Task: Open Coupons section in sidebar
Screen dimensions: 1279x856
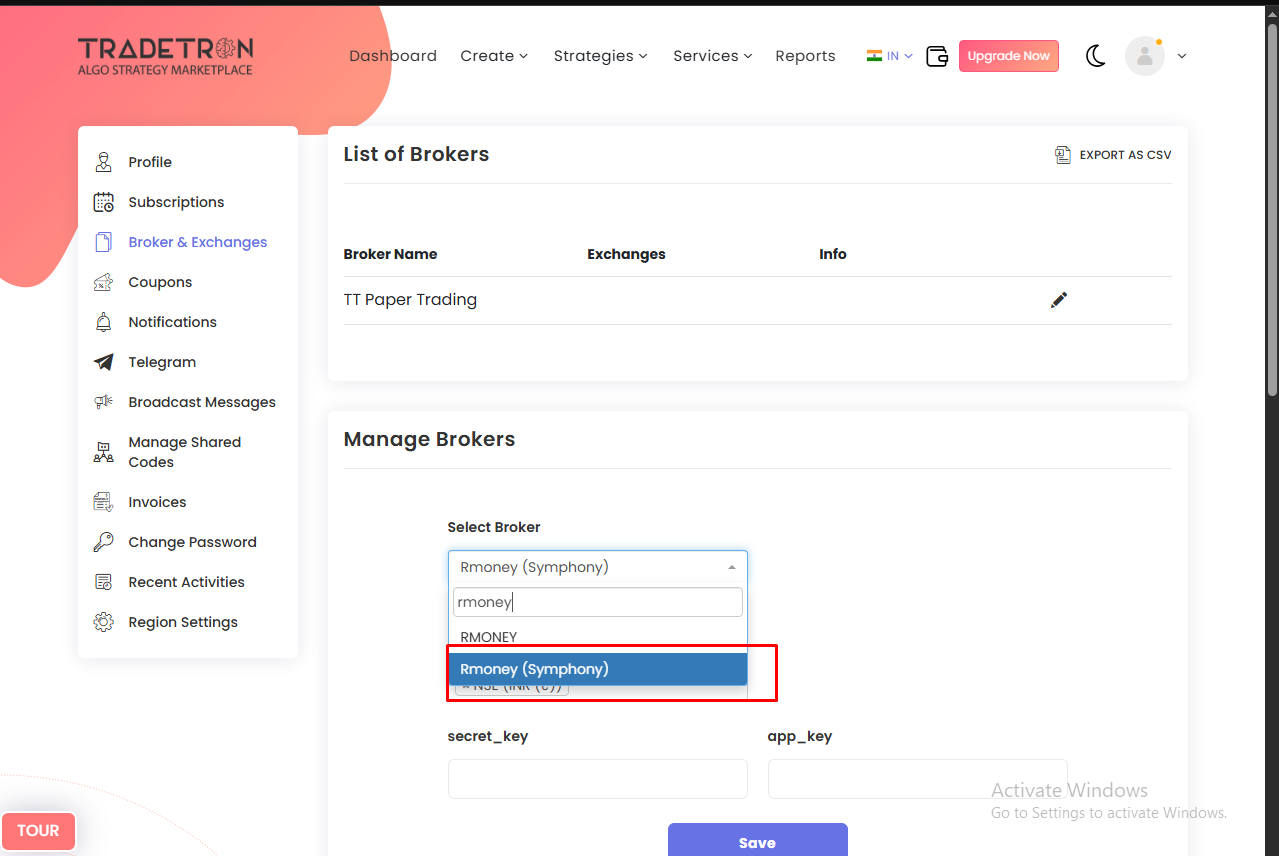Action: [159, 282]
